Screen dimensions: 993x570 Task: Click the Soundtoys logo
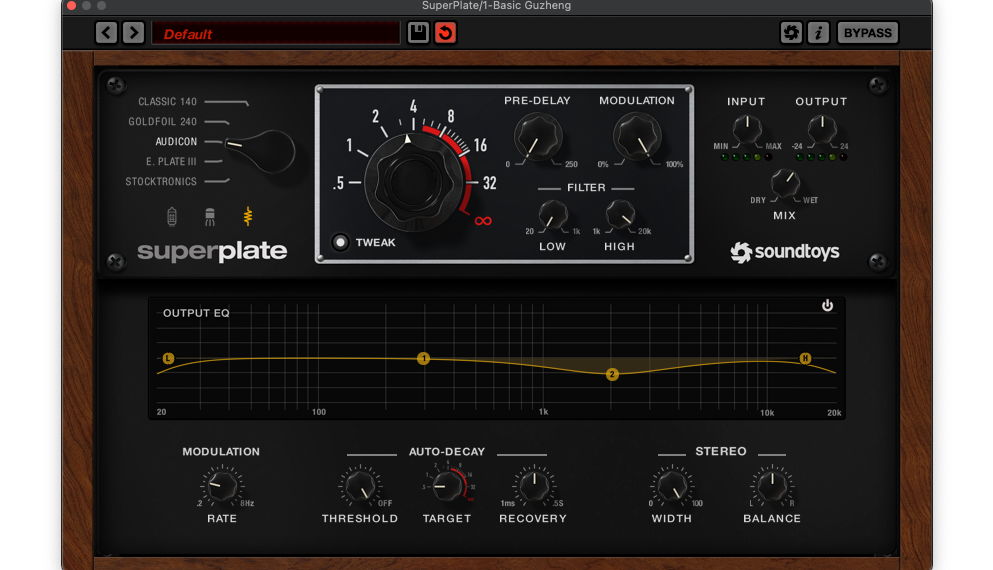785,252
